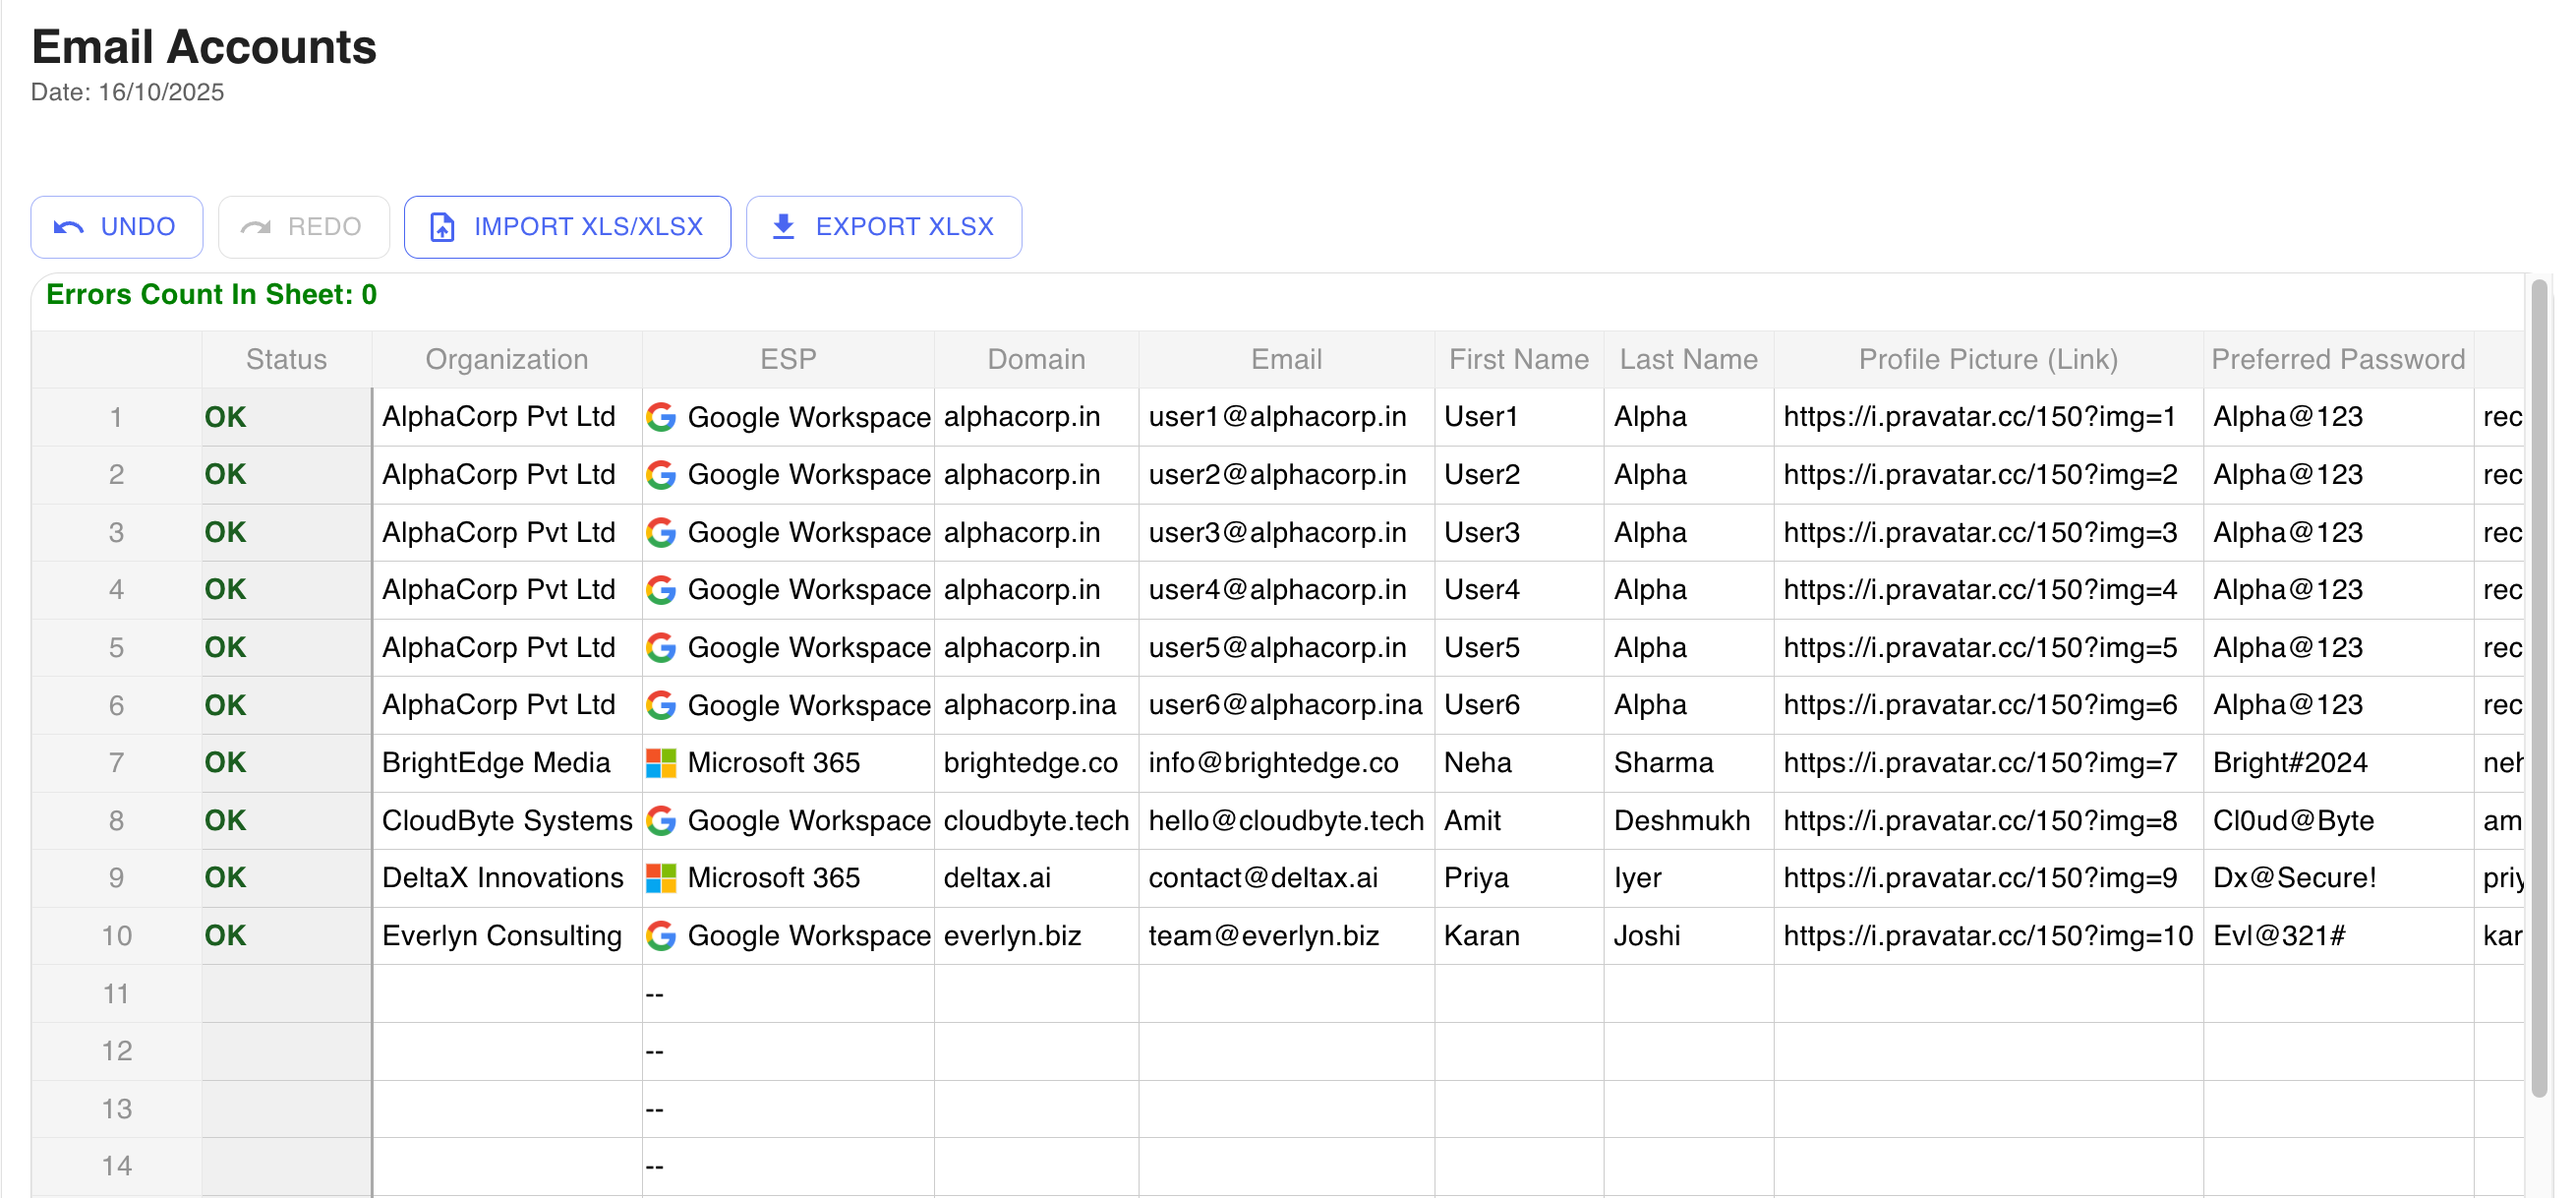Select 'hello@cloudbyte.tech' email cell
The height and width of the screenshot is (1198, 2576).
tap(1286, 821)
